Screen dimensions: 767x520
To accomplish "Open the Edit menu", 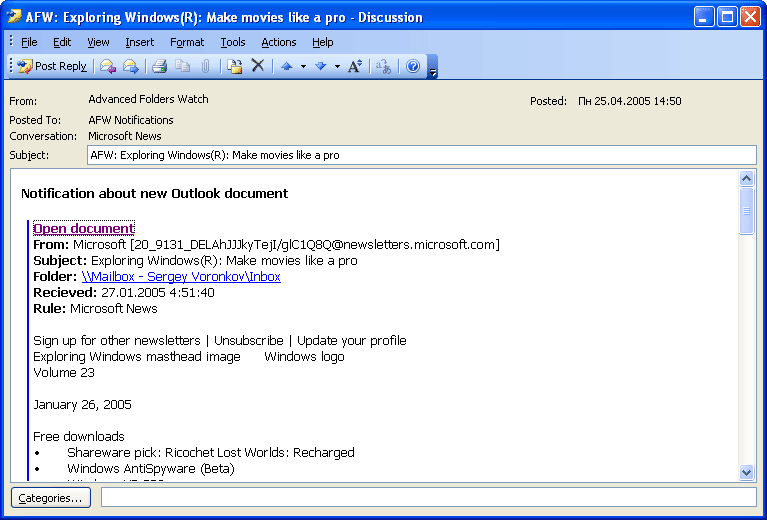I will click(x=62, y=43).
